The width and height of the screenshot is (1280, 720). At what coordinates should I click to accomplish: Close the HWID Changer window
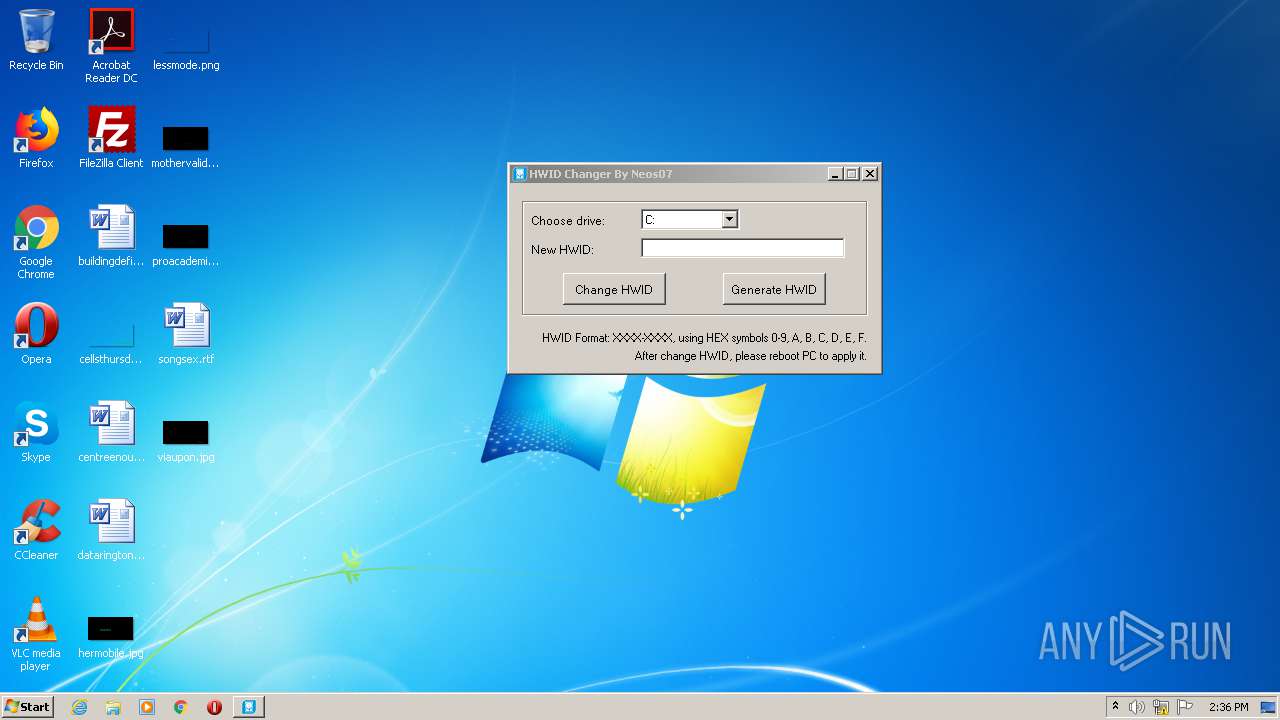click(x=870, y=174)
